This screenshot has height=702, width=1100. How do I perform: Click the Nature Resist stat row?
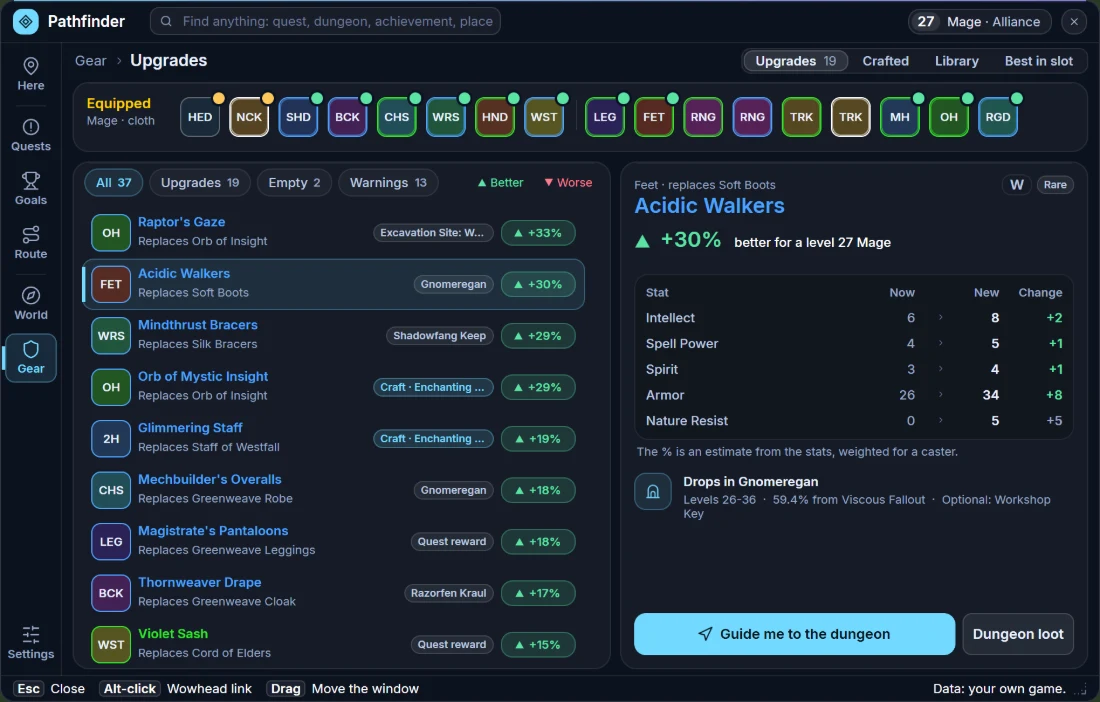click(854, 421)
